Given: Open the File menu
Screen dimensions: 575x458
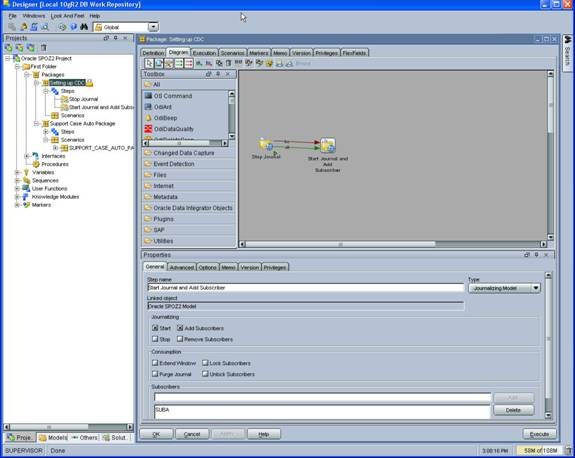Looking at the screenshot, I should [12, 16].
